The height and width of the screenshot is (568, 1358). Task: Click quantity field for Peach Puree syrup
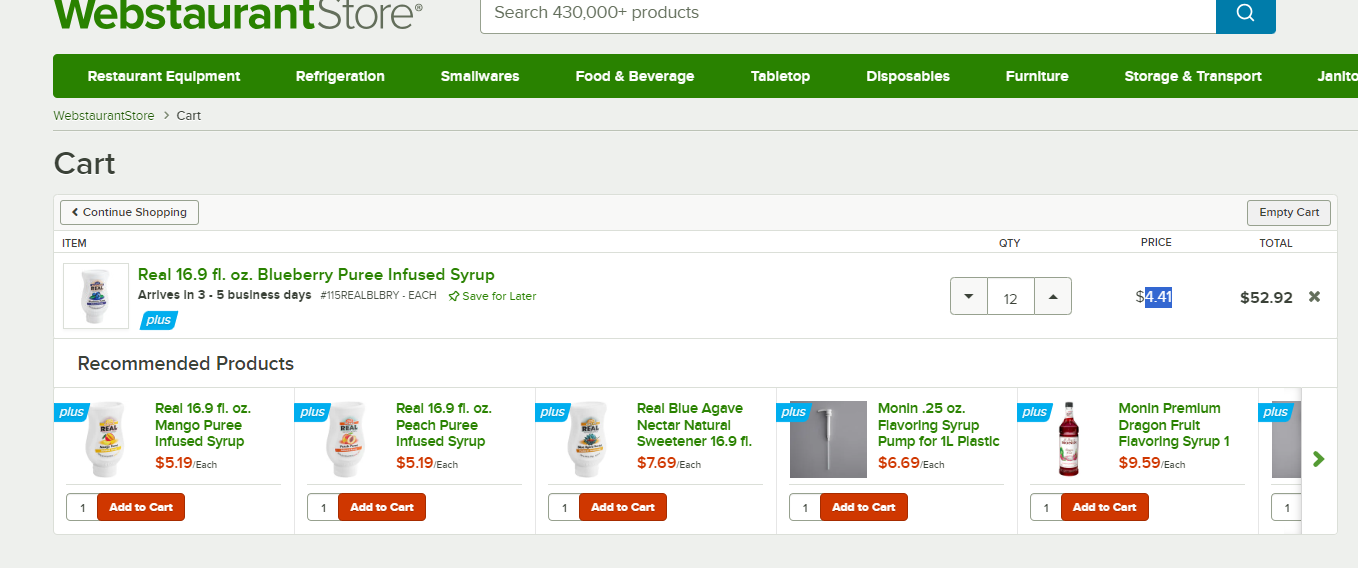click(x=323, y=507)
